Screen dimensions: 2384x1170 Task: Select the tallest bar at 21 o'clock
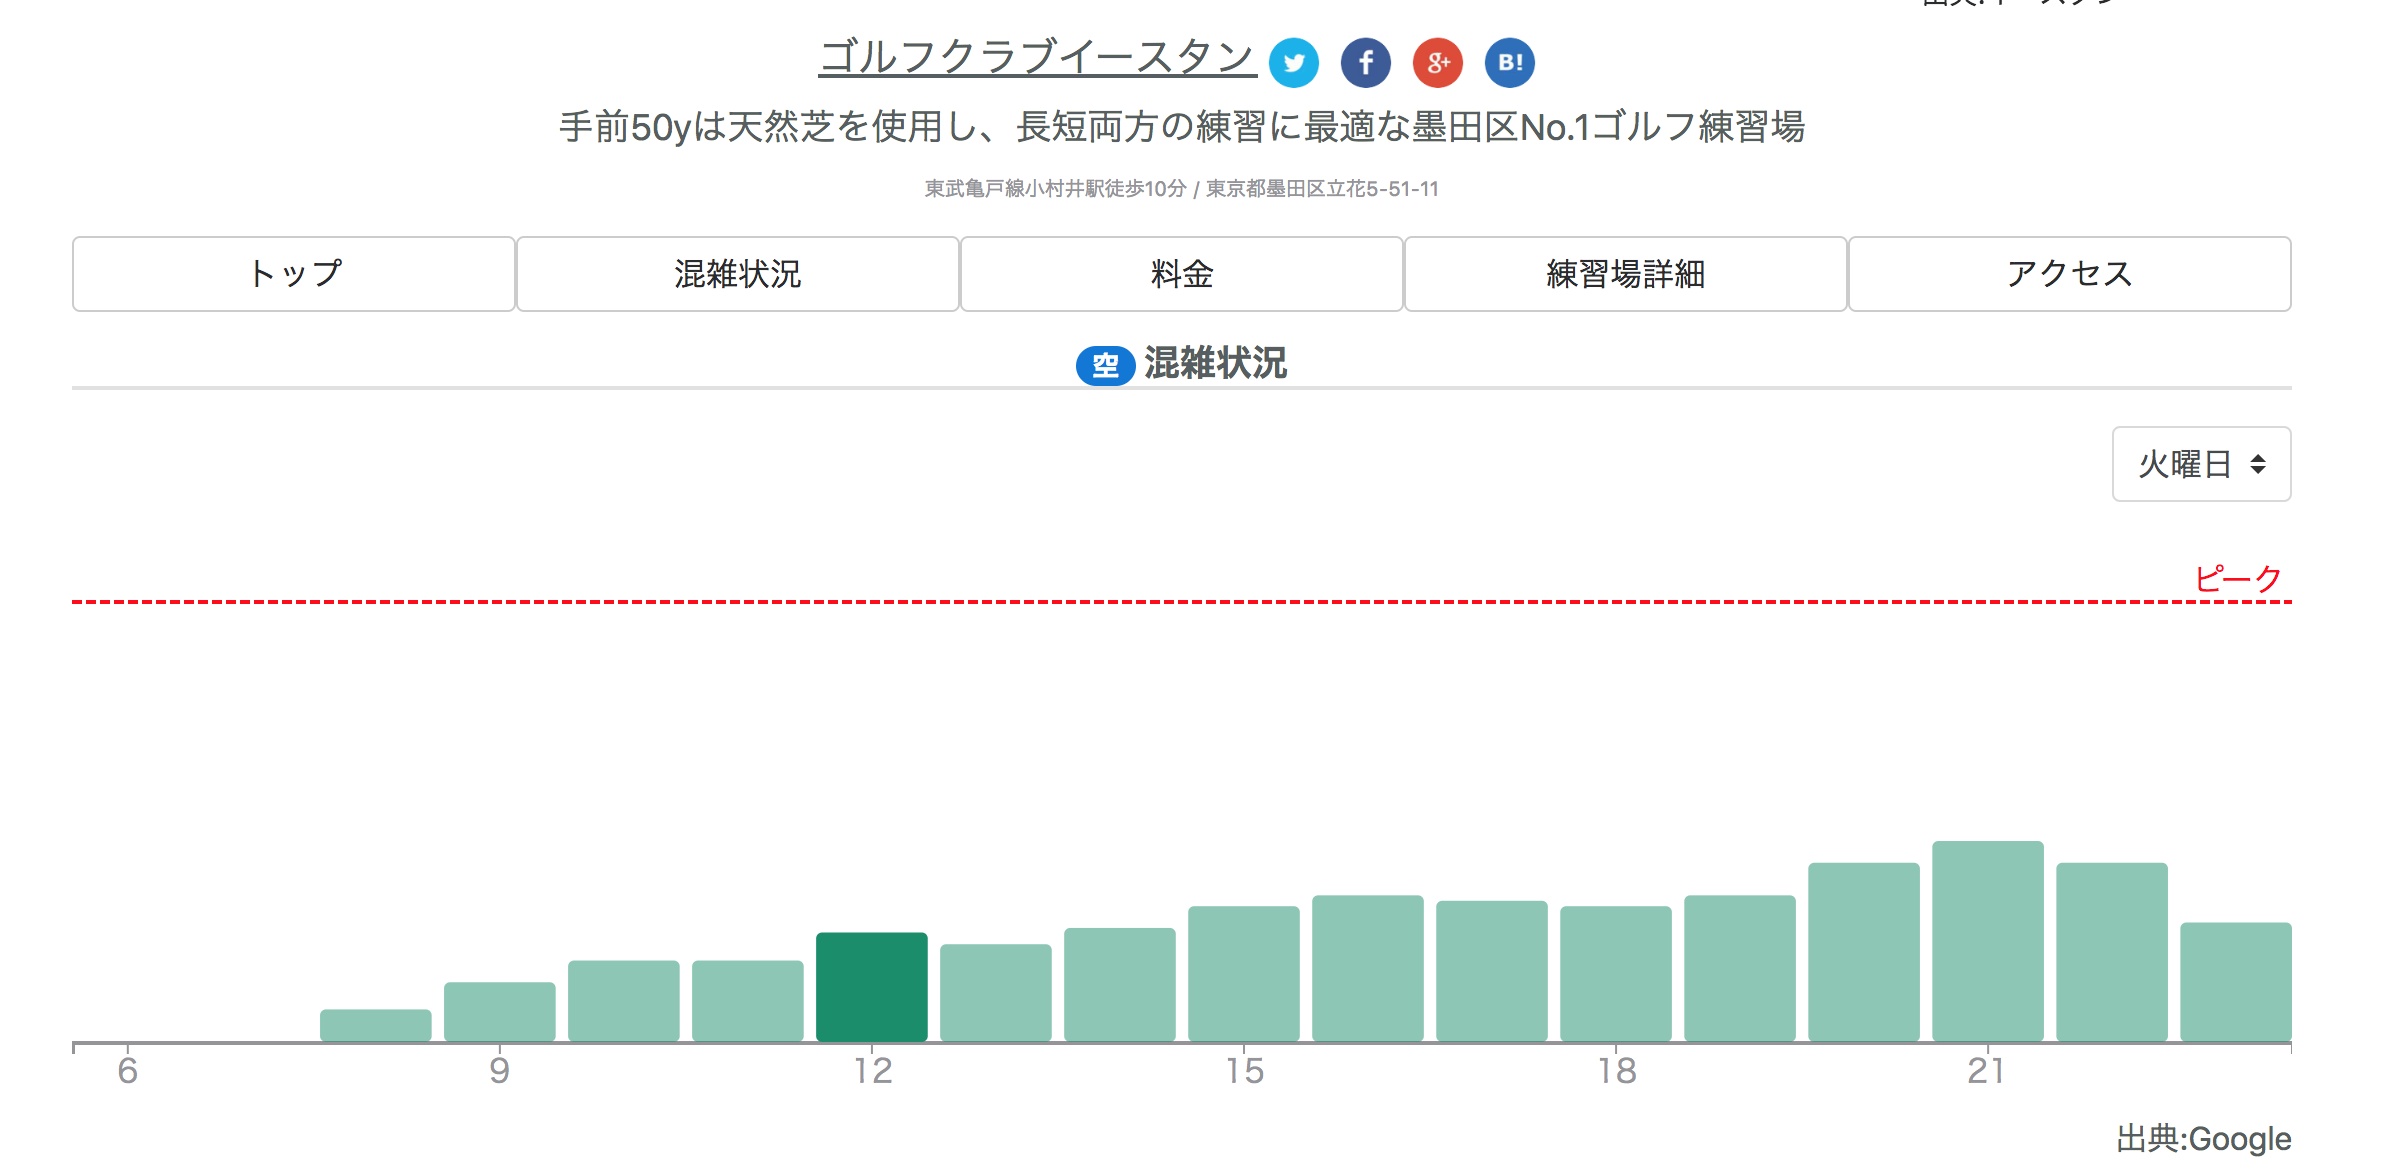(x=1988, y=941)
